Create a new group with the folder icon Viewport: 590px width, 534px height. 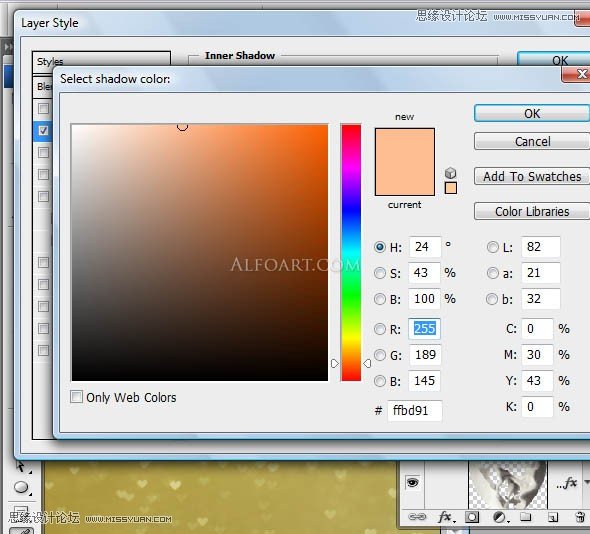point(526,517)
